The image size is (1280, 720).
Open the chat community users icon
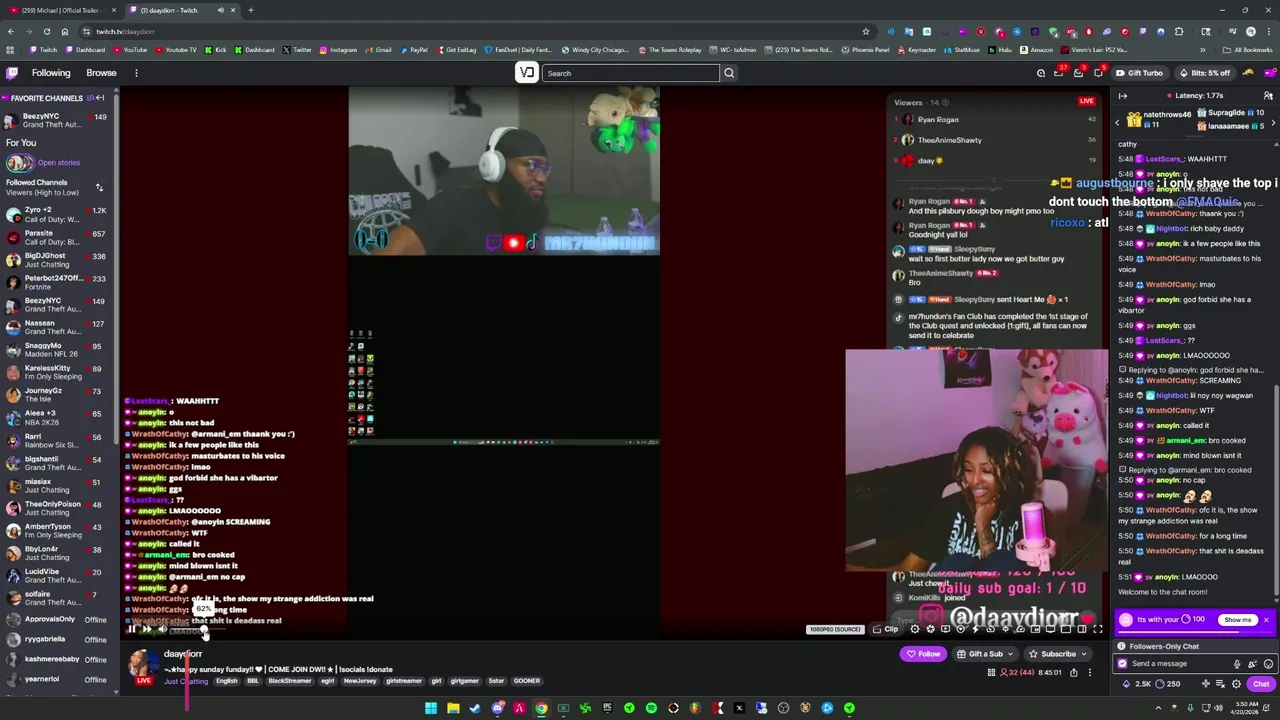1268,96
